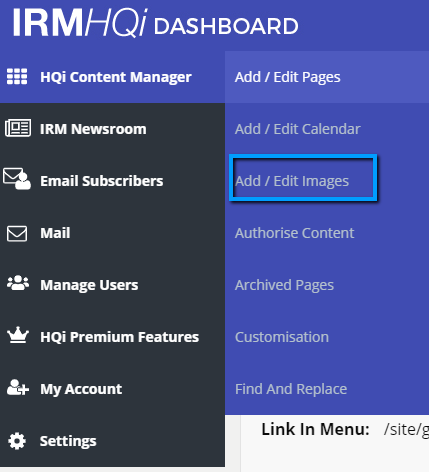Viewport: 429px width, 472px height.
Task: Click the My Account user-plus icon
Action: pos(18,387)
